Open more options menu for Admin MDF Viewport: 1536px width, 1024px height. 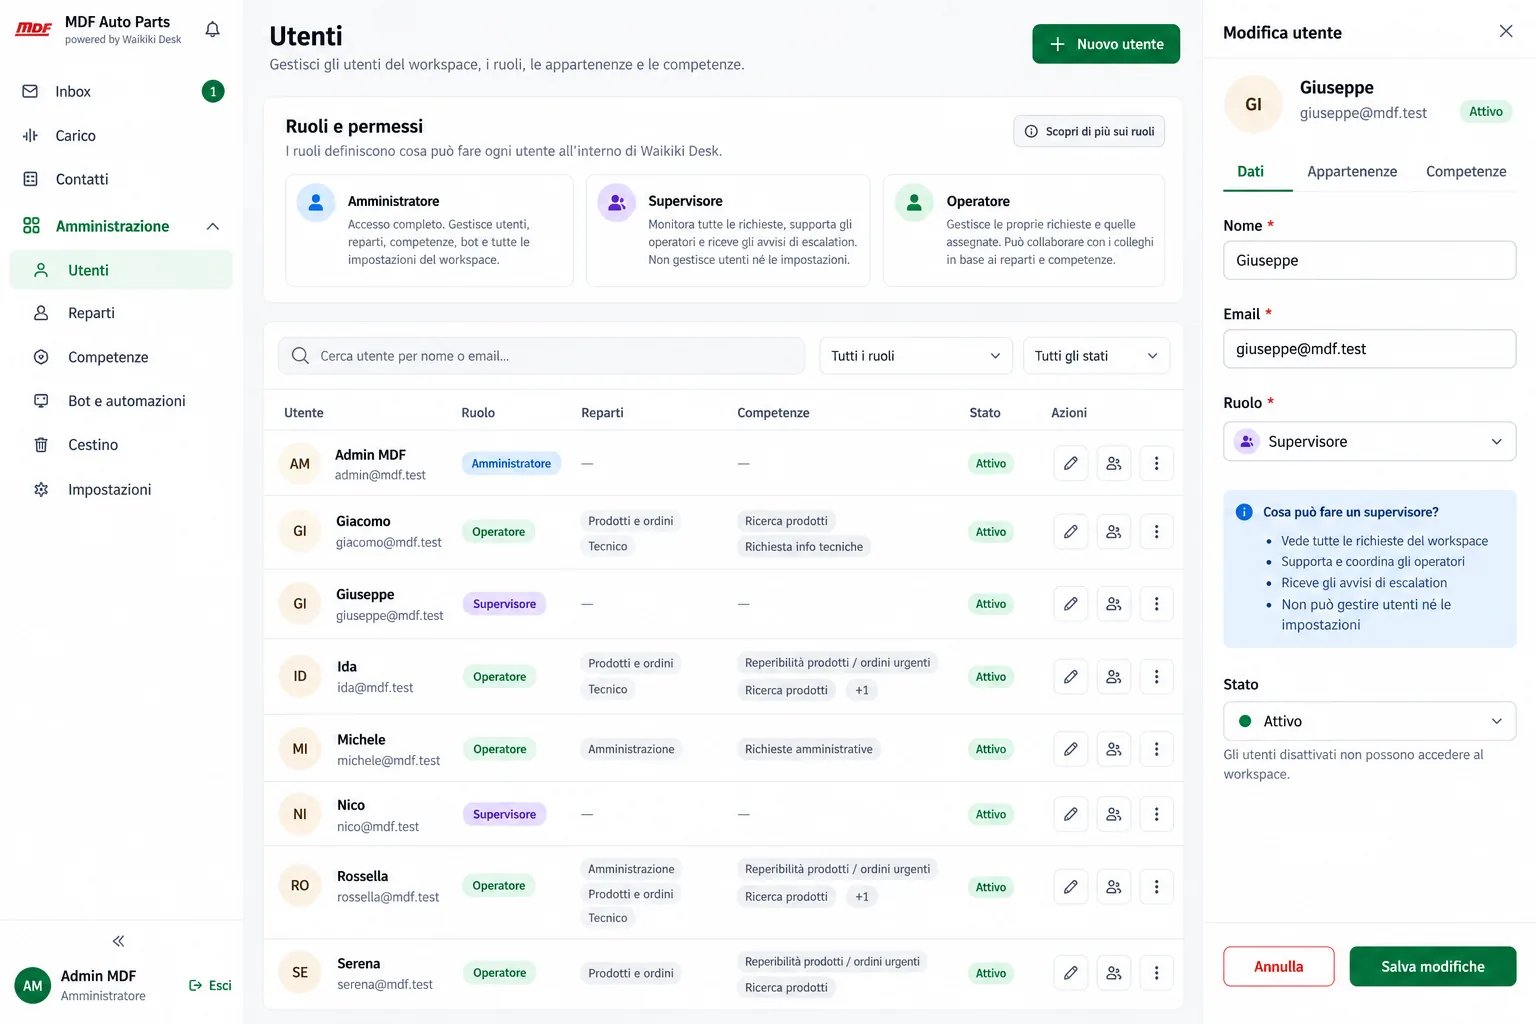[x=1157, y=463]
